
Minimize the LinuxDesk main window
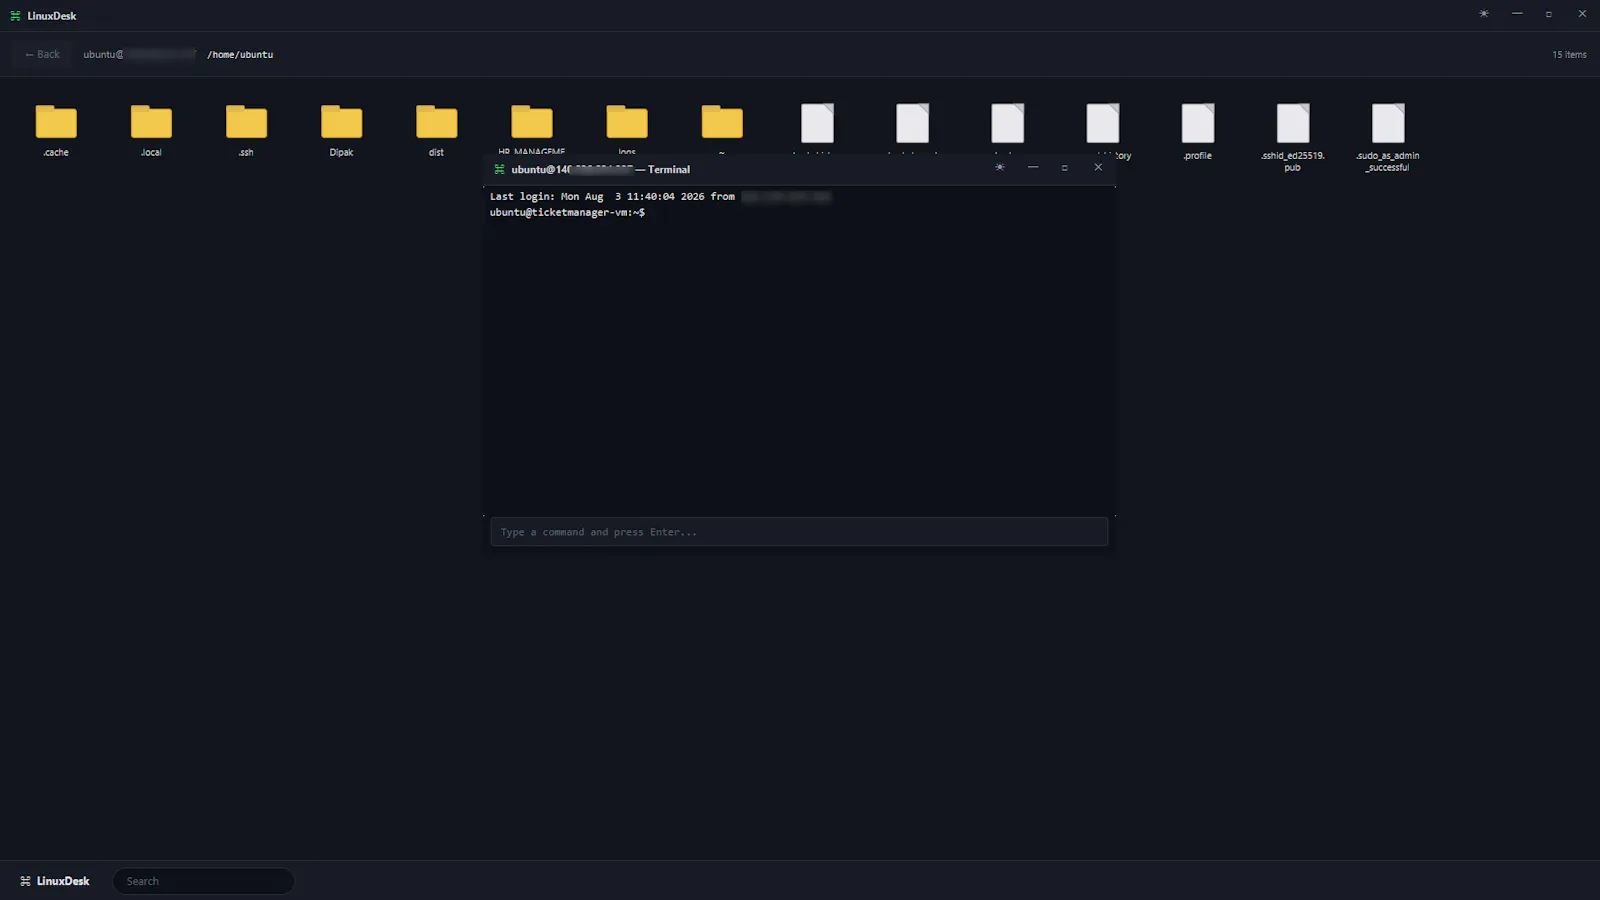click(1517, 14)
